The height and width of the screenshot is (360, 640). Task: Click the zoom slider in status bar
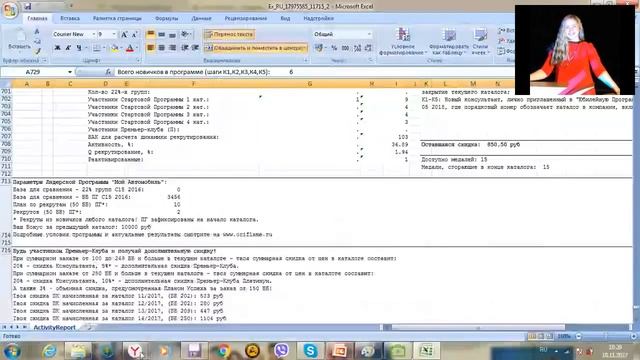point(606,336)
